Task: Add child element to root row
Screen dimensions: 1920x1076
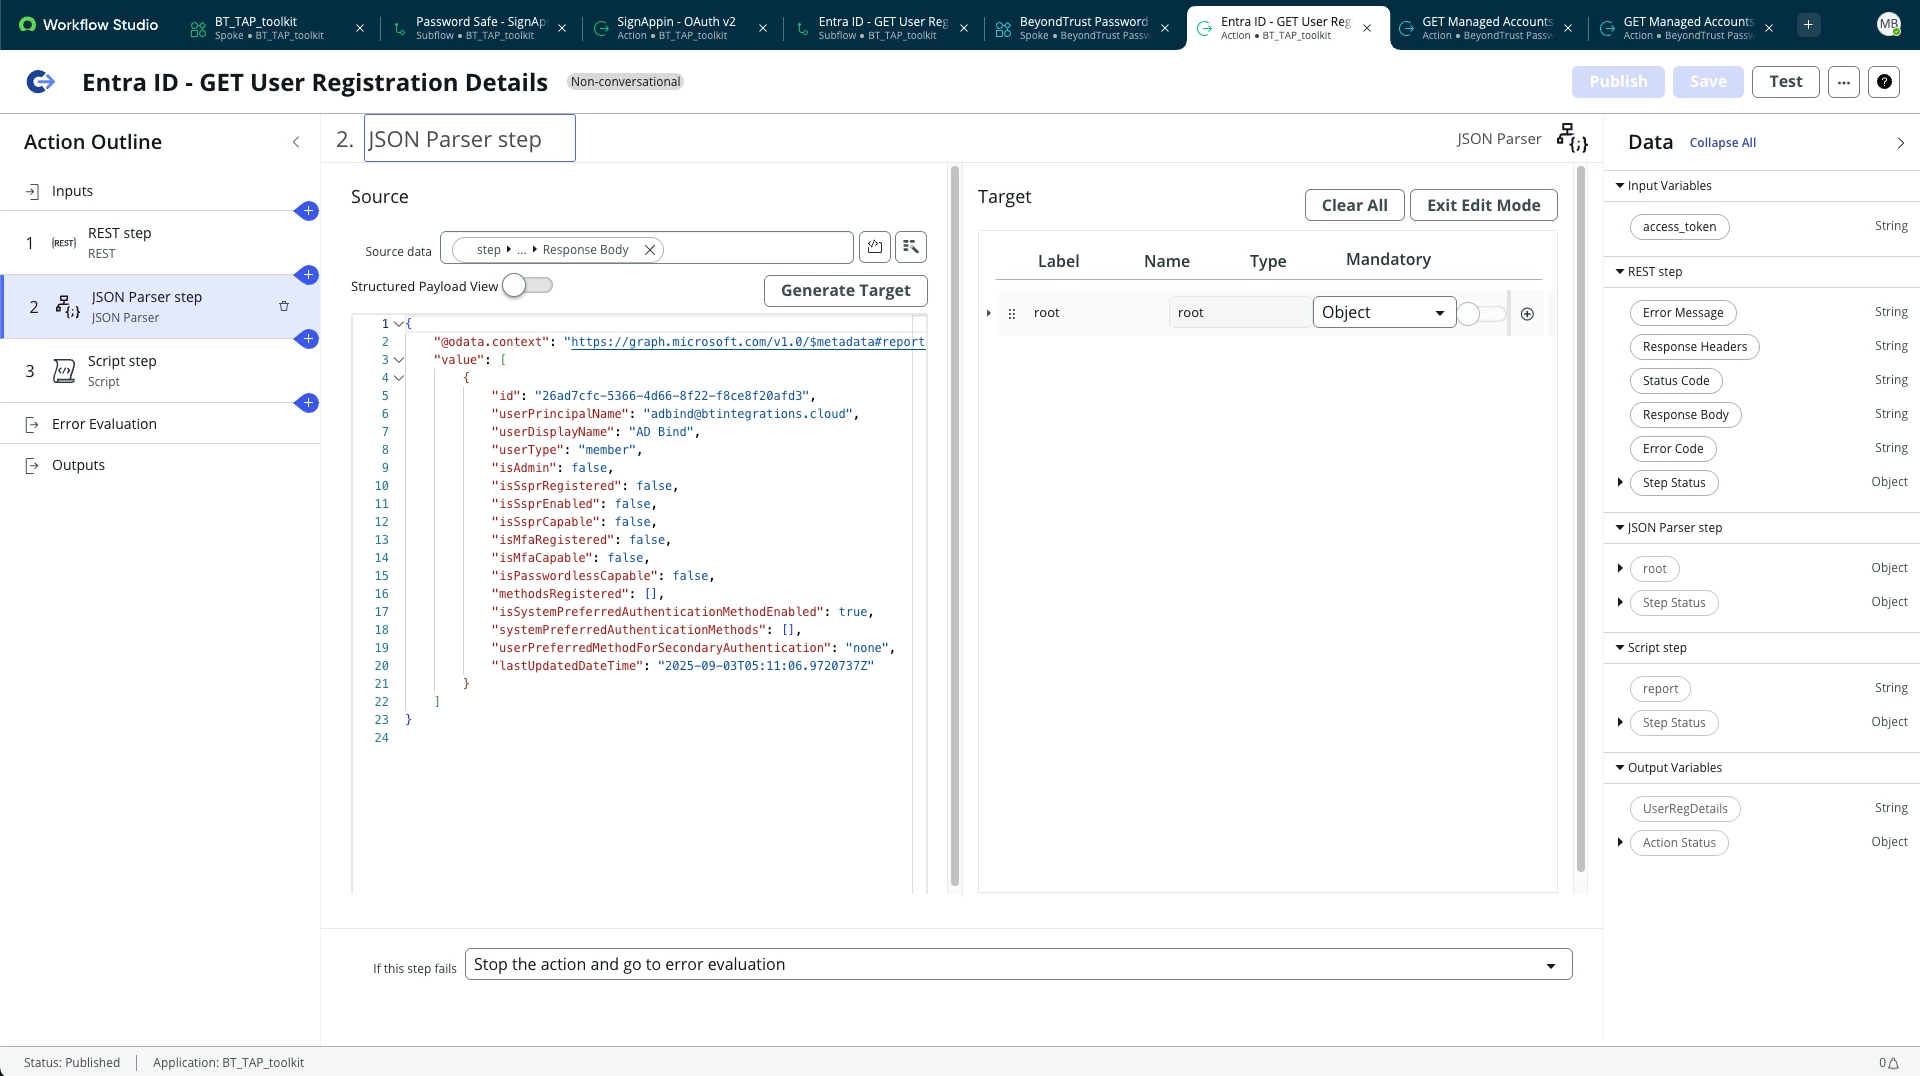Action: pyautogui.click(x=1527, y=314)
